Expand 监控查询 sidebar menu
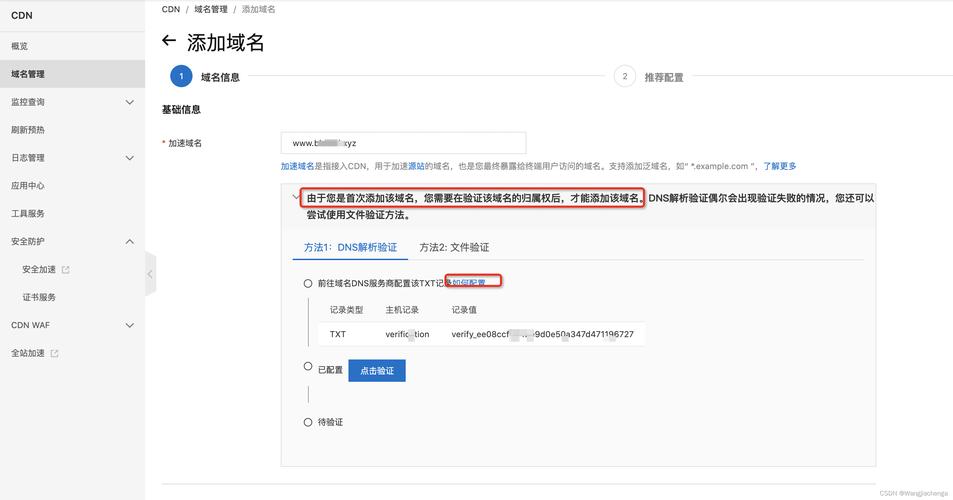 pos(129,102)
